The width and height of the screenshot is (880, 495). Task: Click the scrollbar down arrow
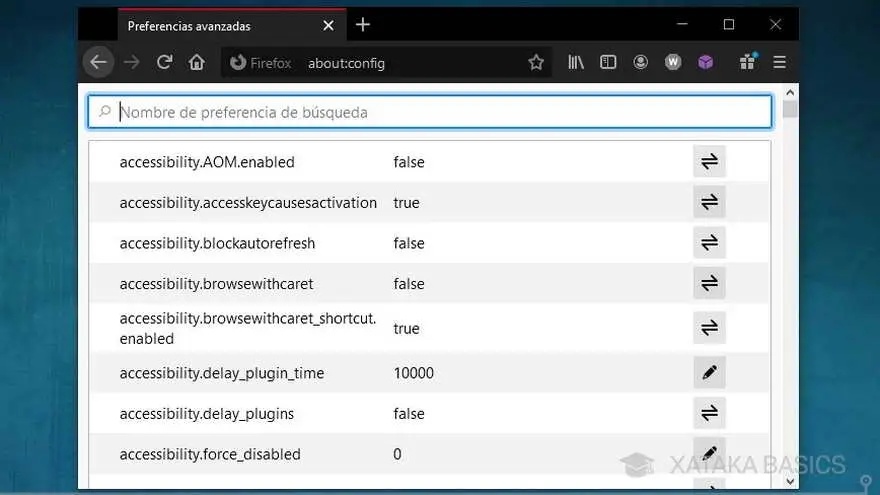(790, 481)
